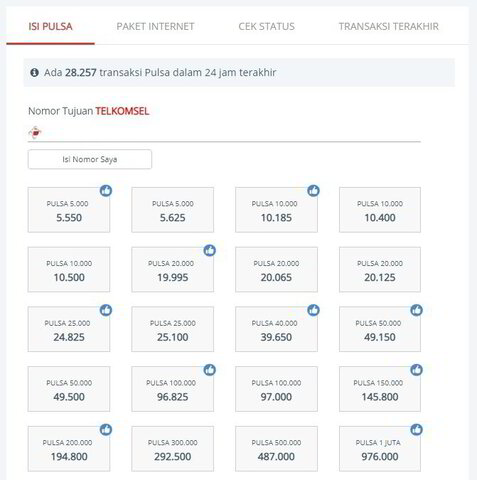477x480 pixels.
Task: Go to Transaksi Terakhir tab
Action: pos(389,26)
